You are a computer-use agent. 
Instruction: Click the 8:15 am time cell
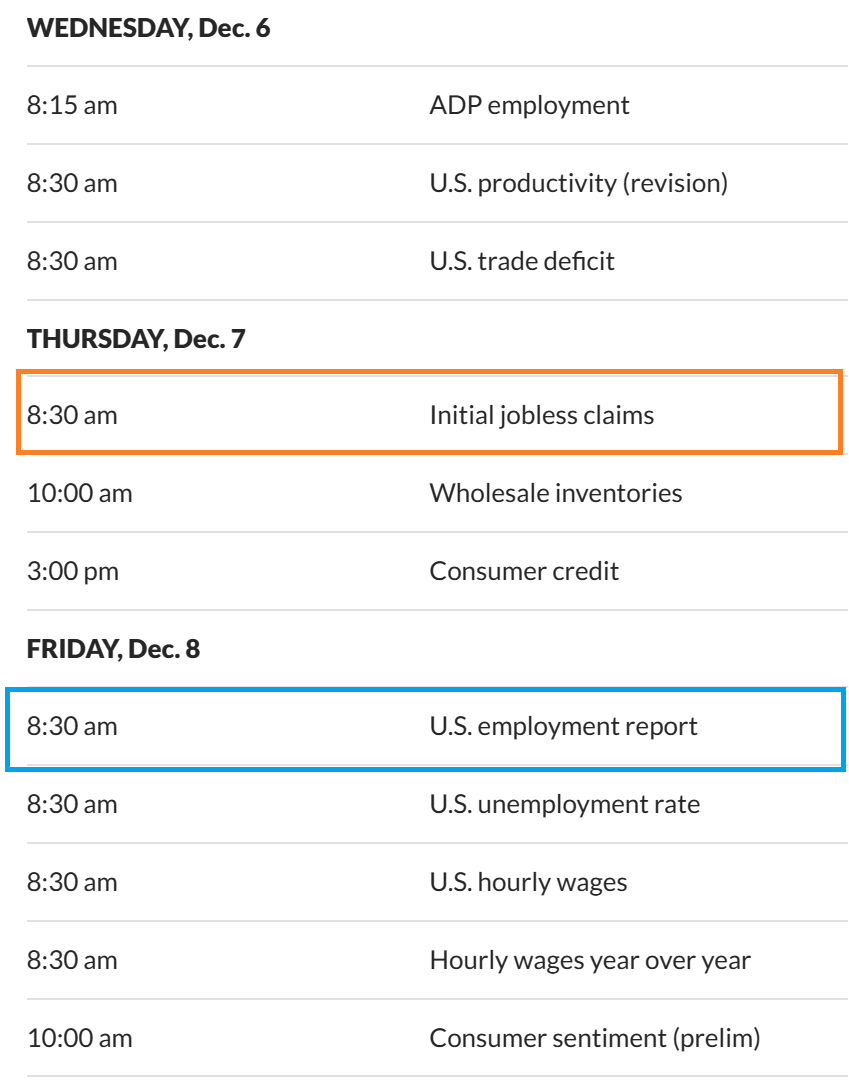click(72, 105)
